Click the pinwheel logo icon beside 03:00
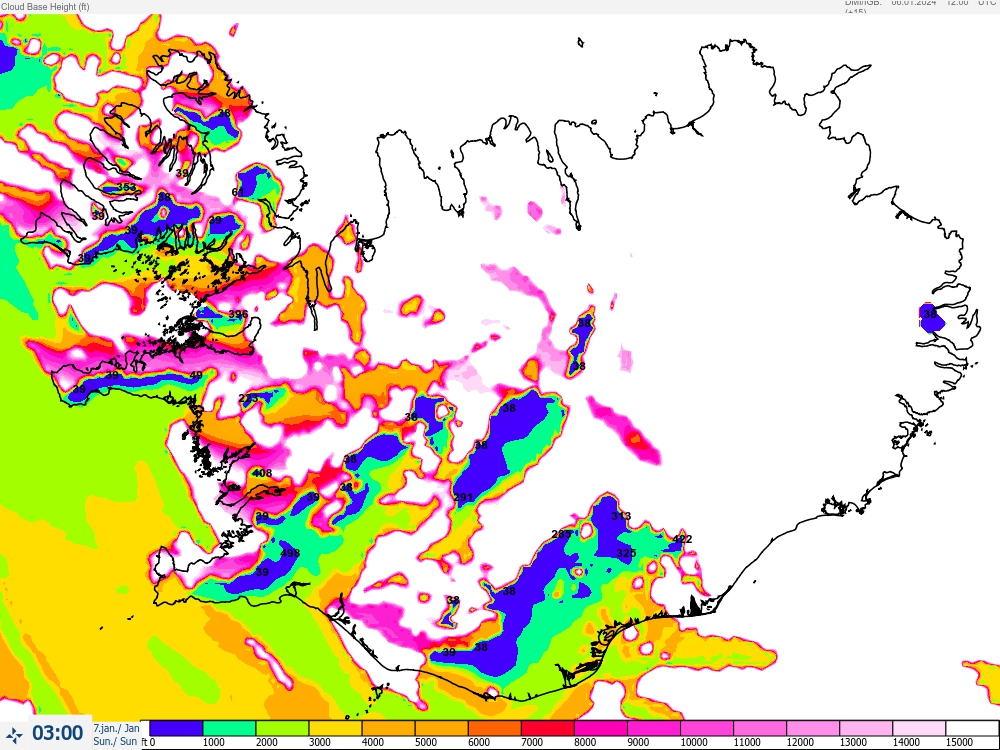 point(13,734)
